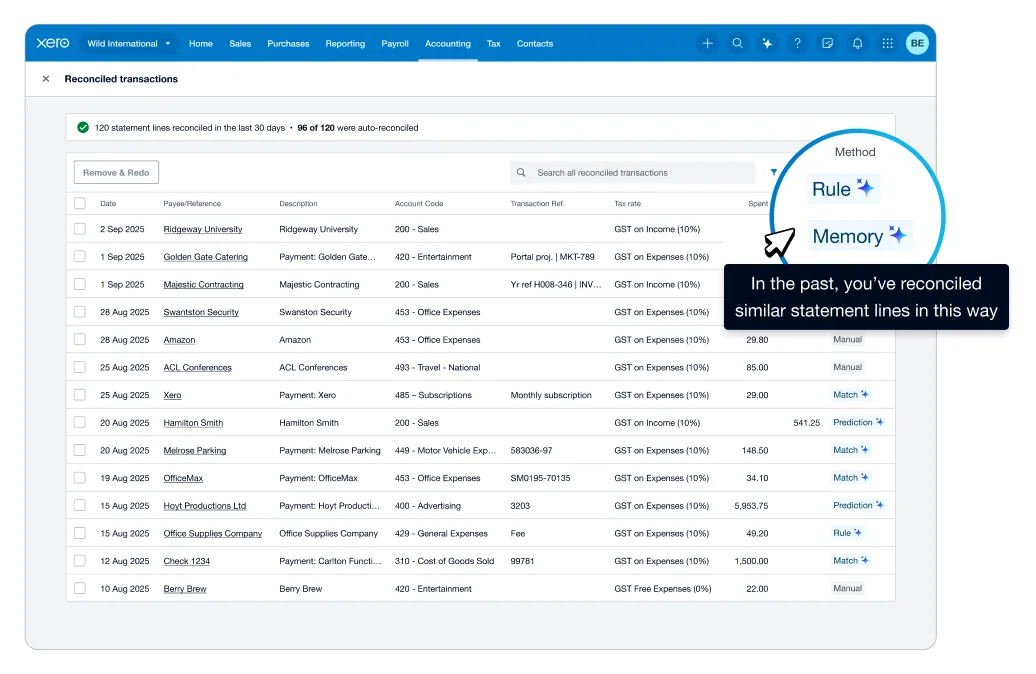The height and width of the screenshot is (674, 1036).
Task: Check the ACL Conferences row checkbox
Action: [80, 367]
